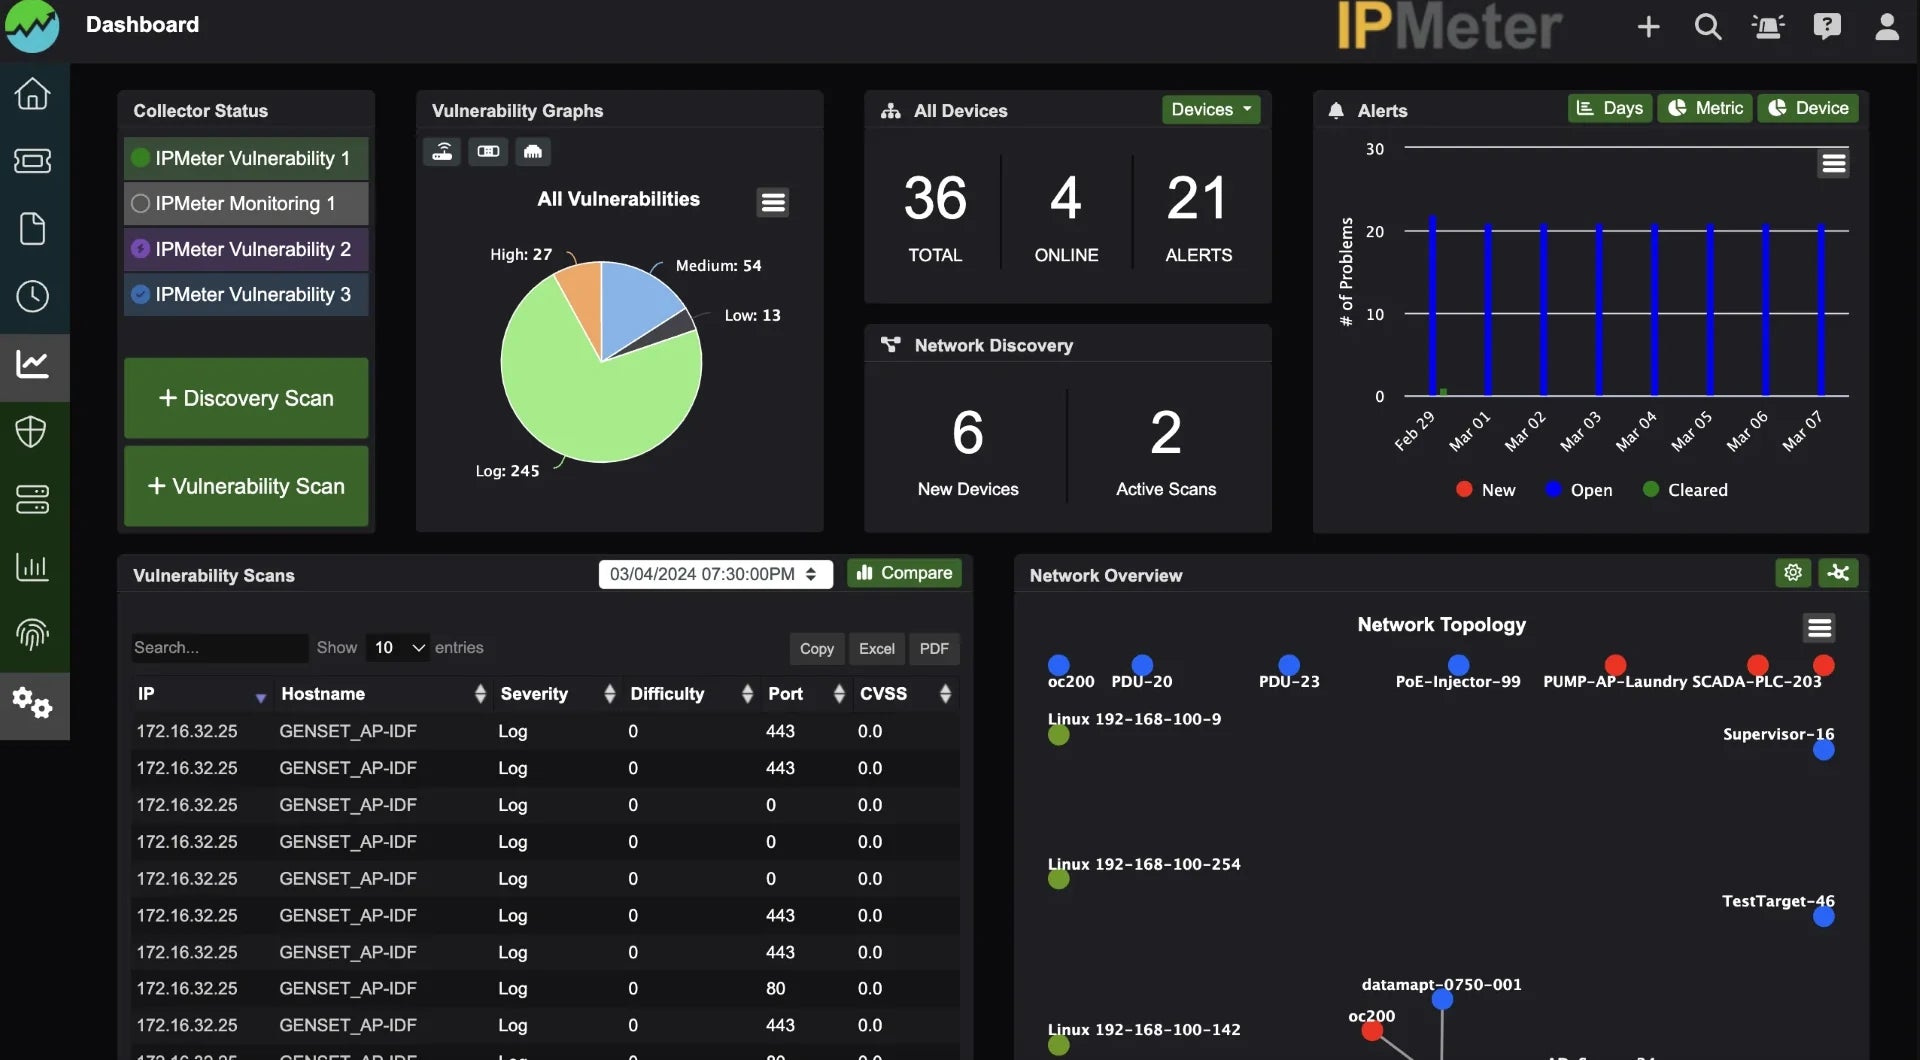
Task: Click the Network Overview topology layout button
Action: tap(1838, 573)
